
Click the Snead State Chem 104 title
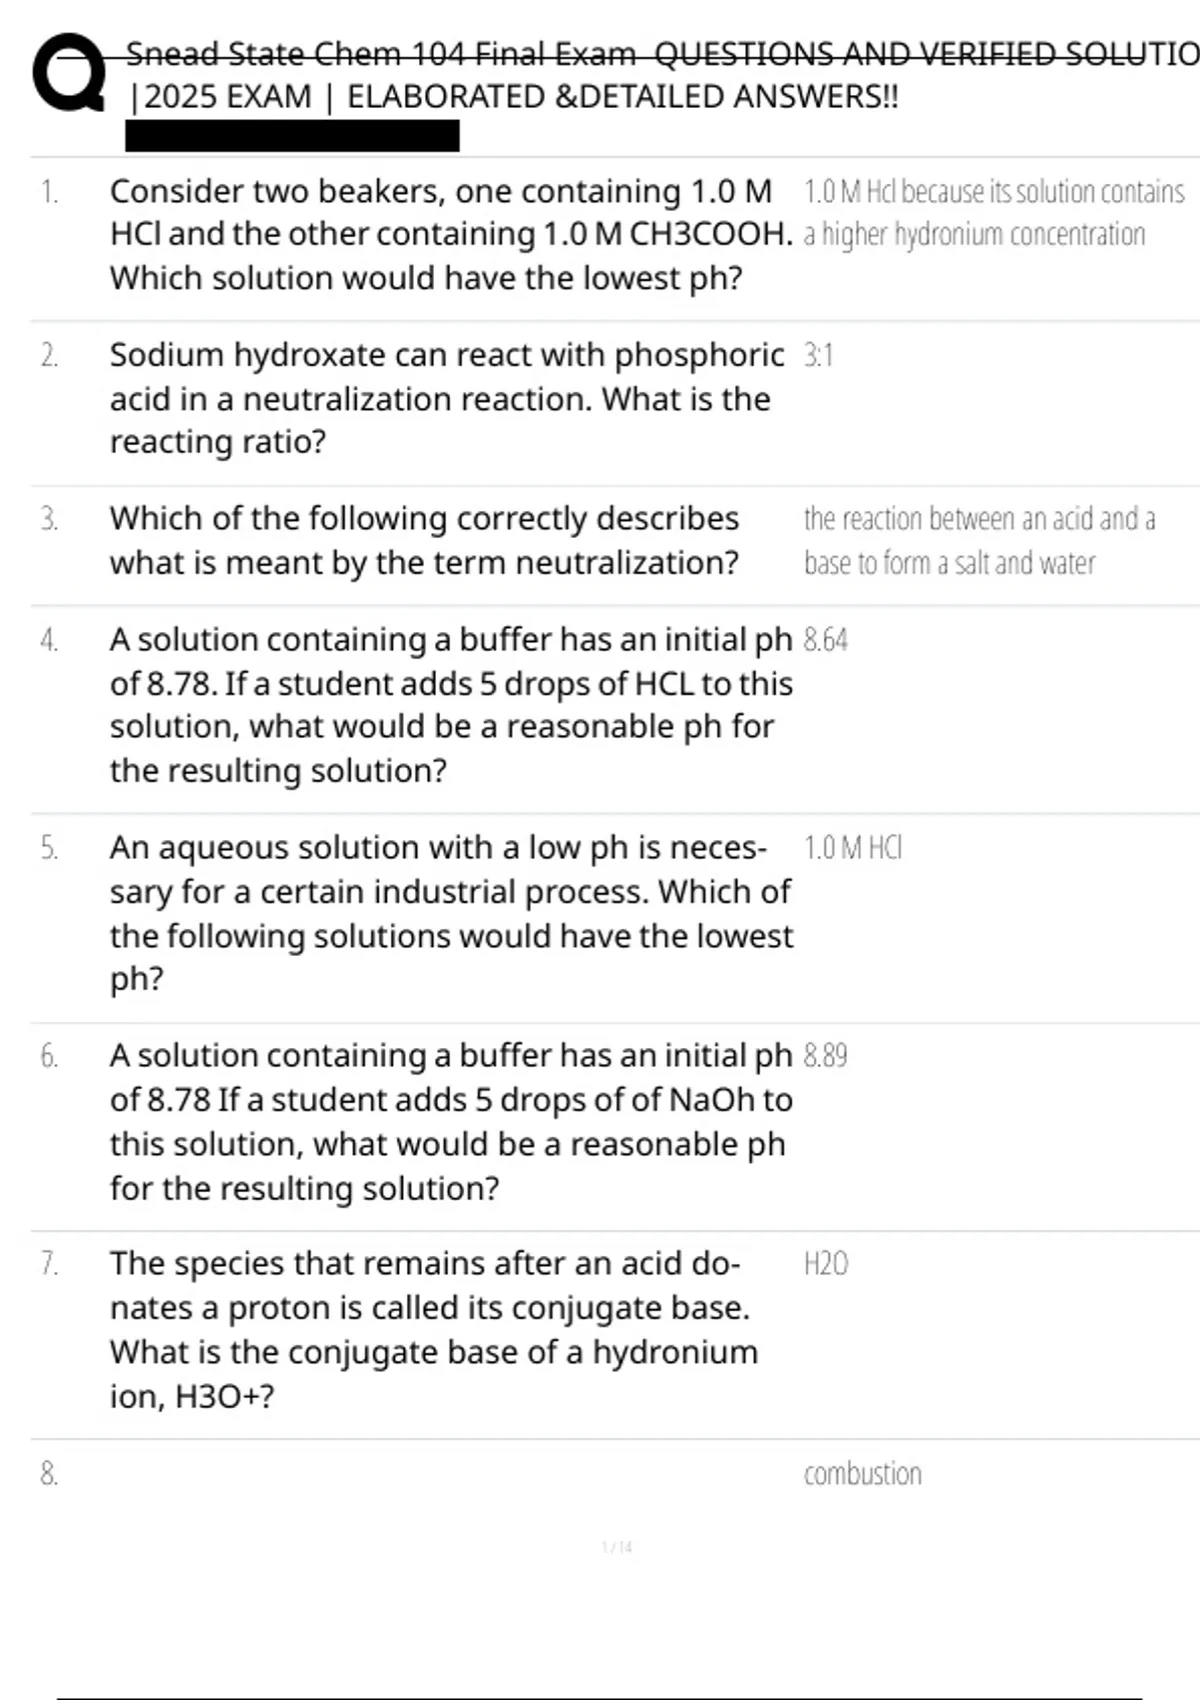(x=660, y=53)
